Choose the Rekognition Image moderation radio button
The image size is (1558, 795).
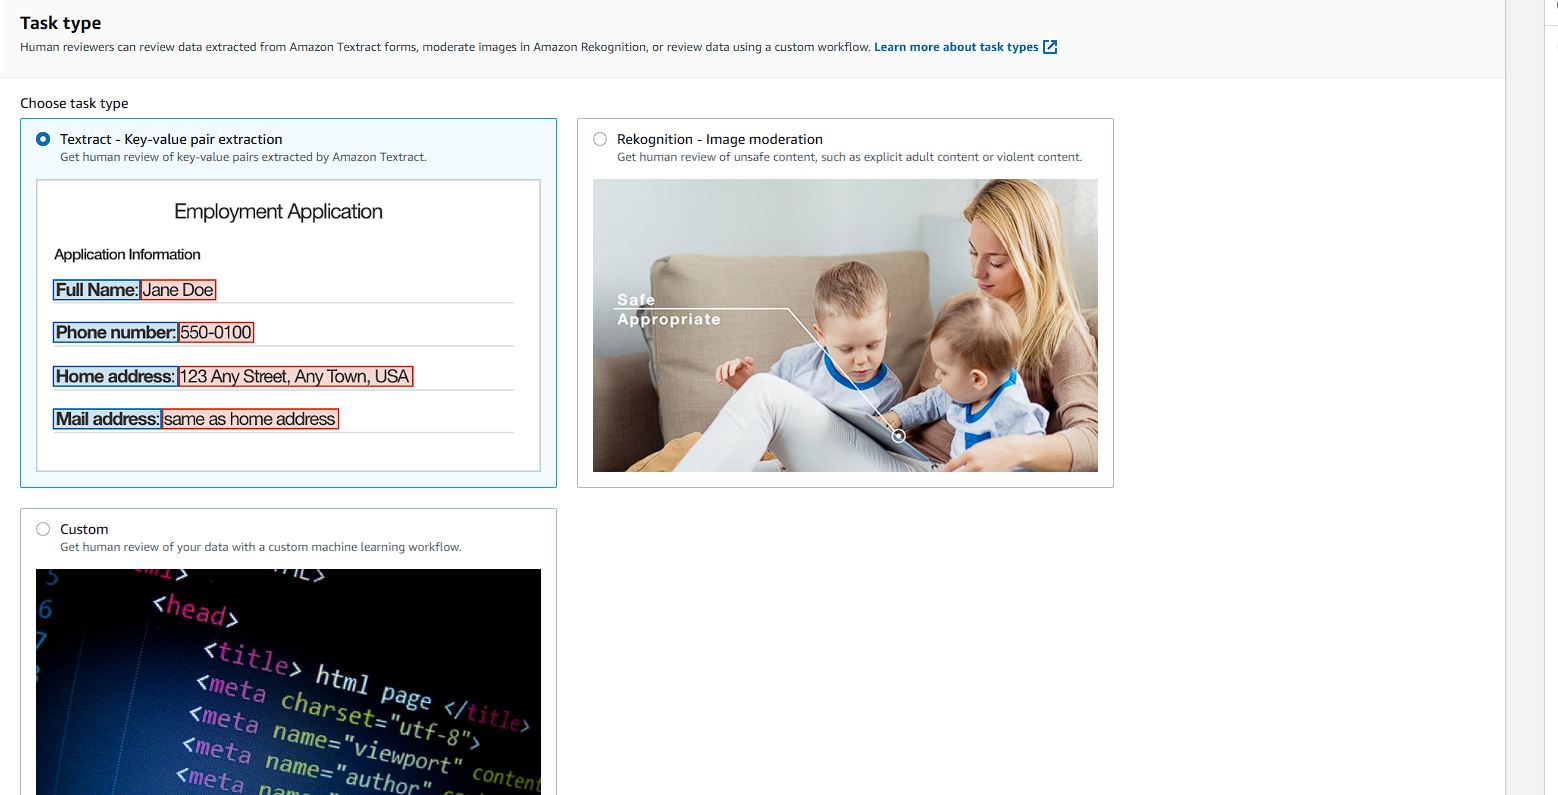point(600,139)
